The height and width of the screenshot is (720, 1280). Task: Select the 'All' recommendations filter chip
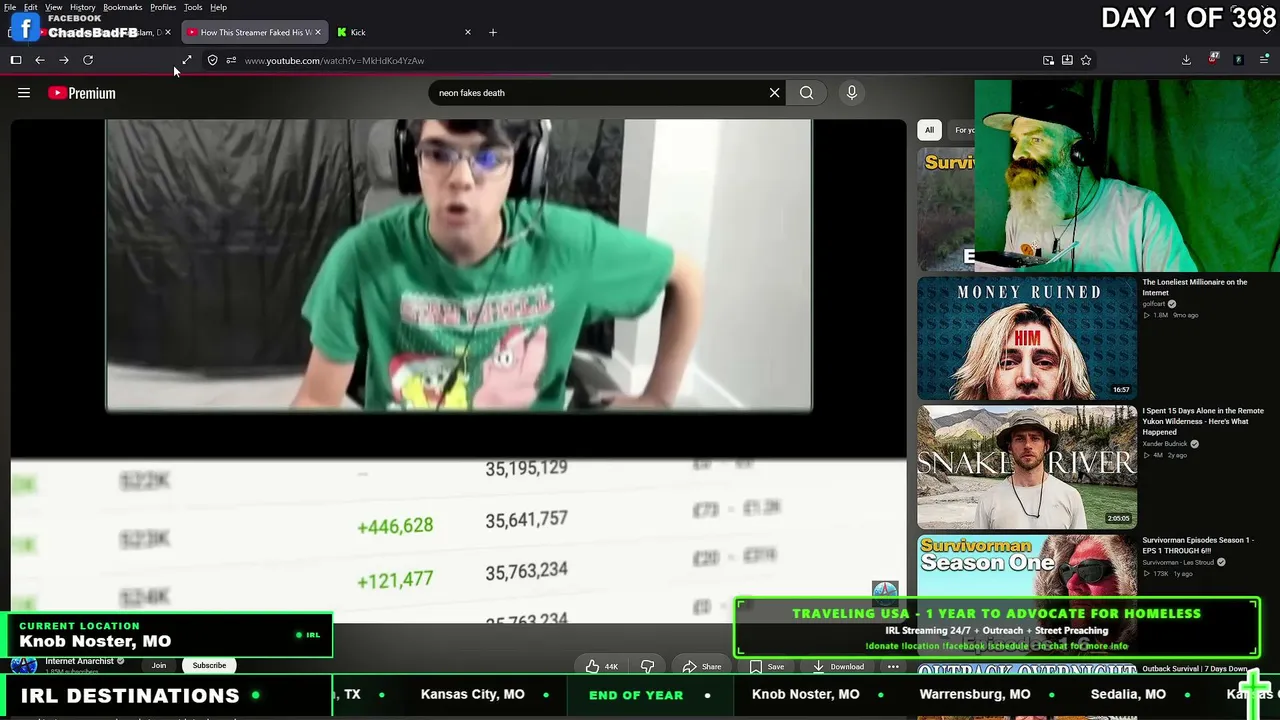point(929,130)
